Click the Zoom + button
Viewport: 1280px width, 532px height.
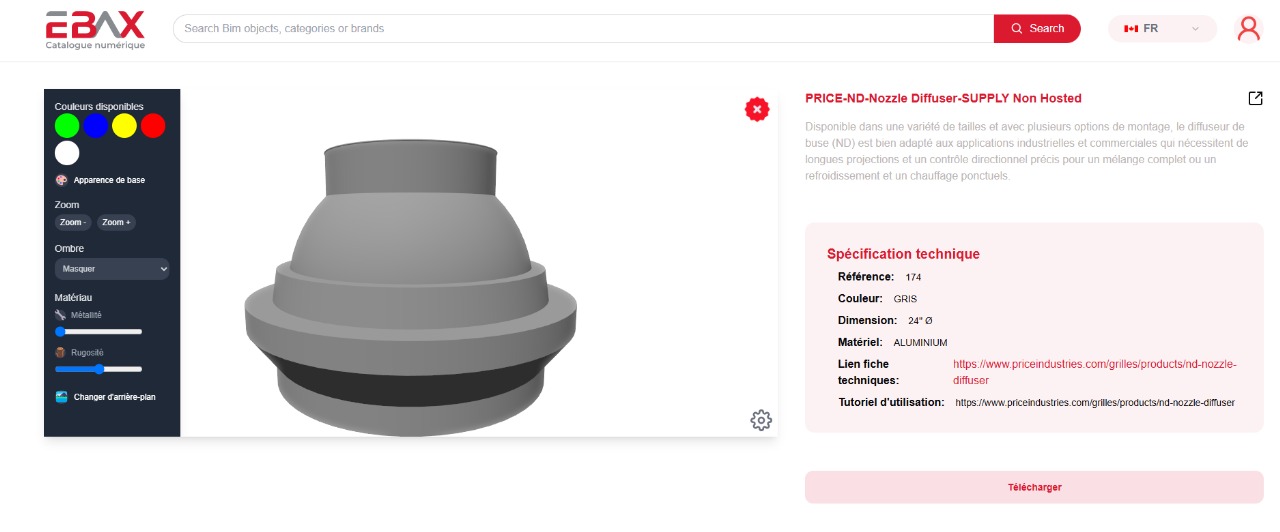tap(116, 222)
